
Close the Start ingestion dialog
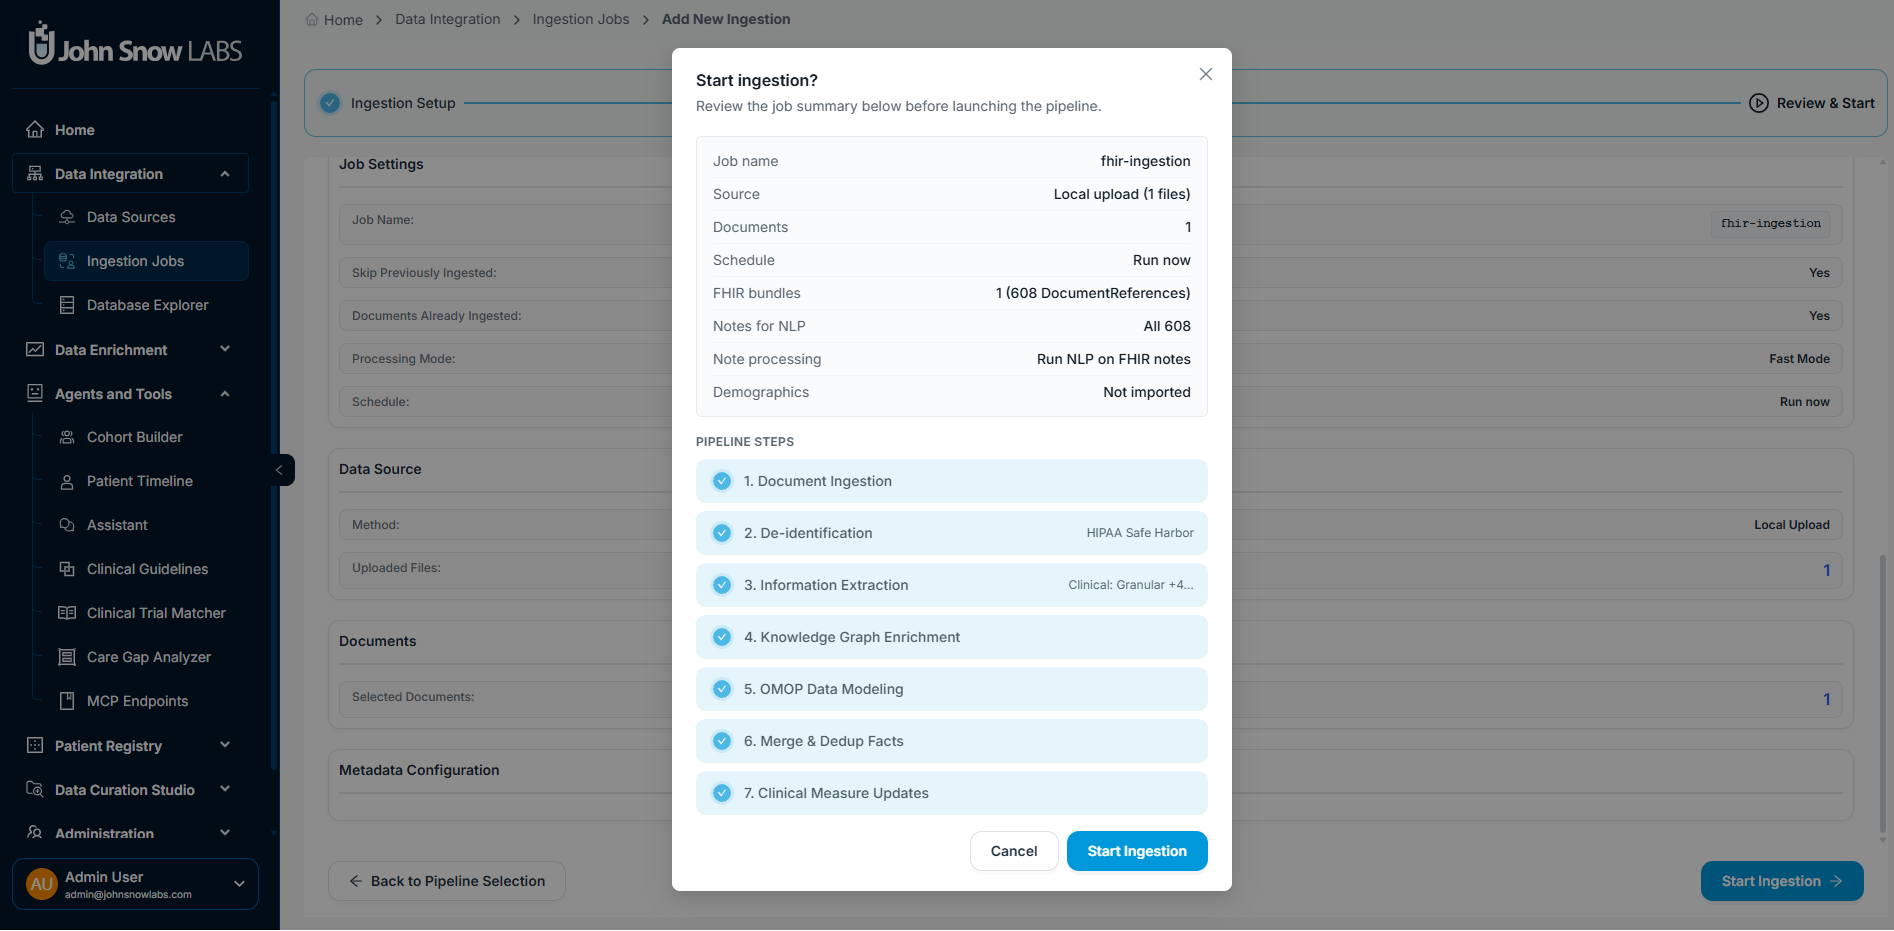click(1206, 74)
